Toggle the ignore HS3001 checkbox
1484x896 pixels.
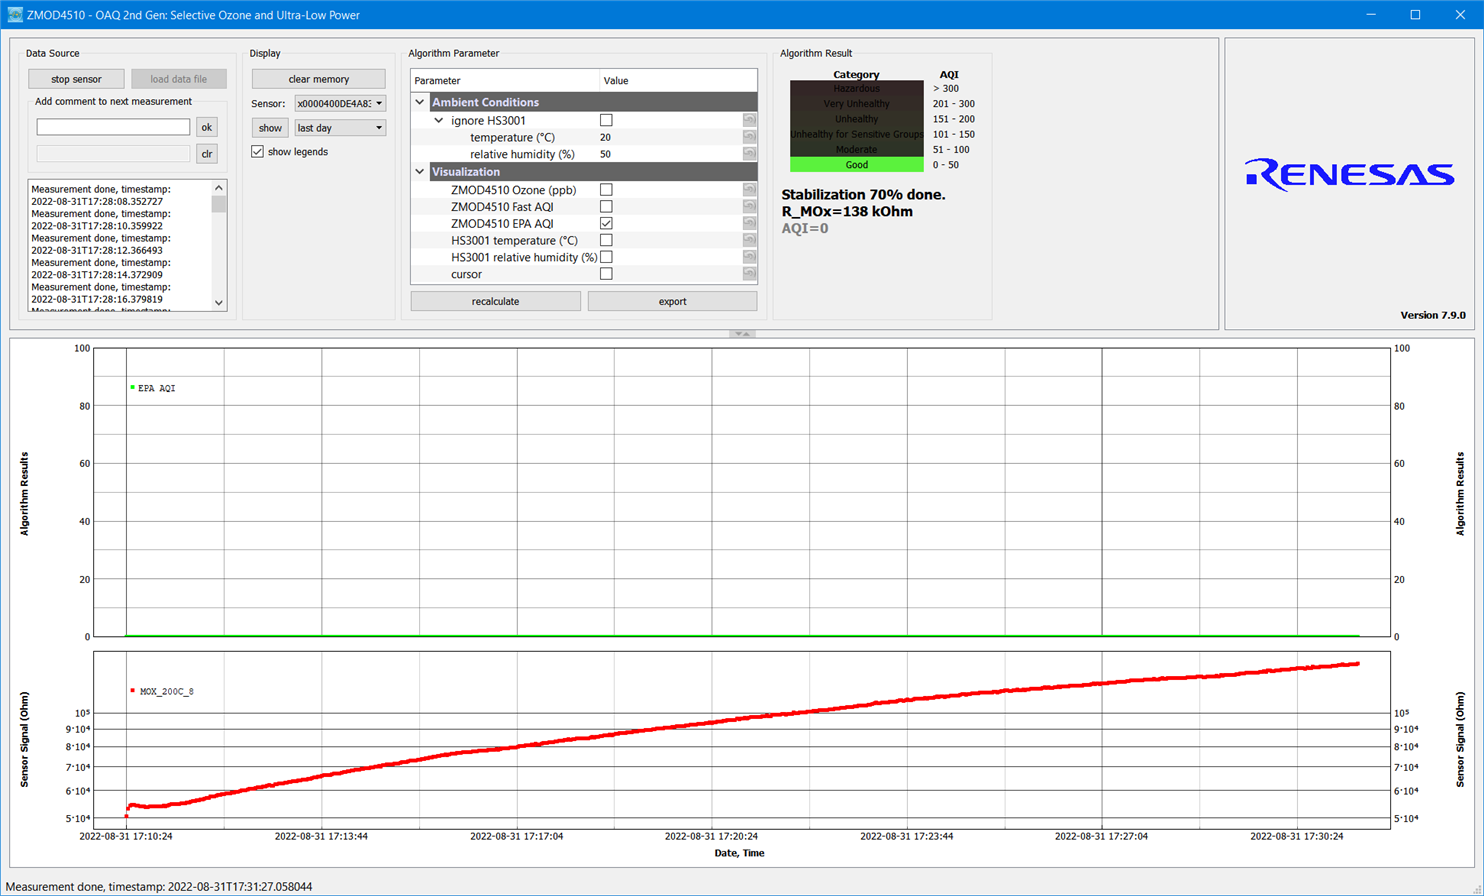coord(606,120)
